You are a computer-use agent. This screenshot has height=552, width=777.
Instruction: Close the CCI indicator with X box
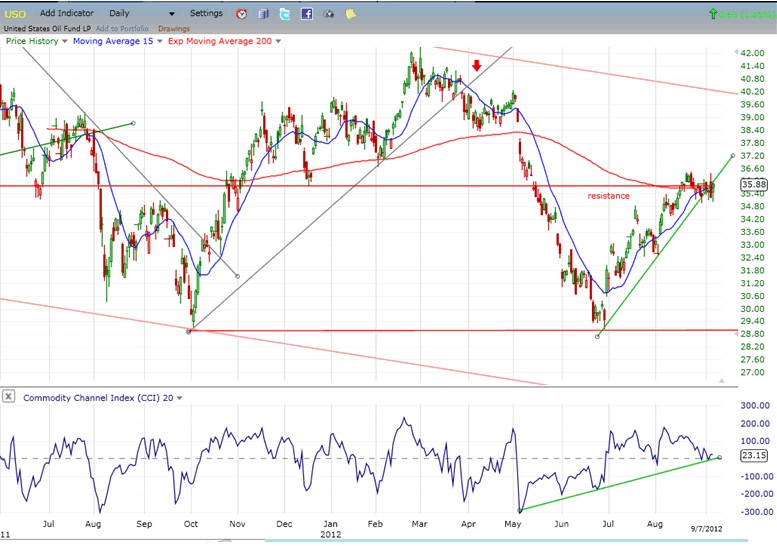point(9,397)
